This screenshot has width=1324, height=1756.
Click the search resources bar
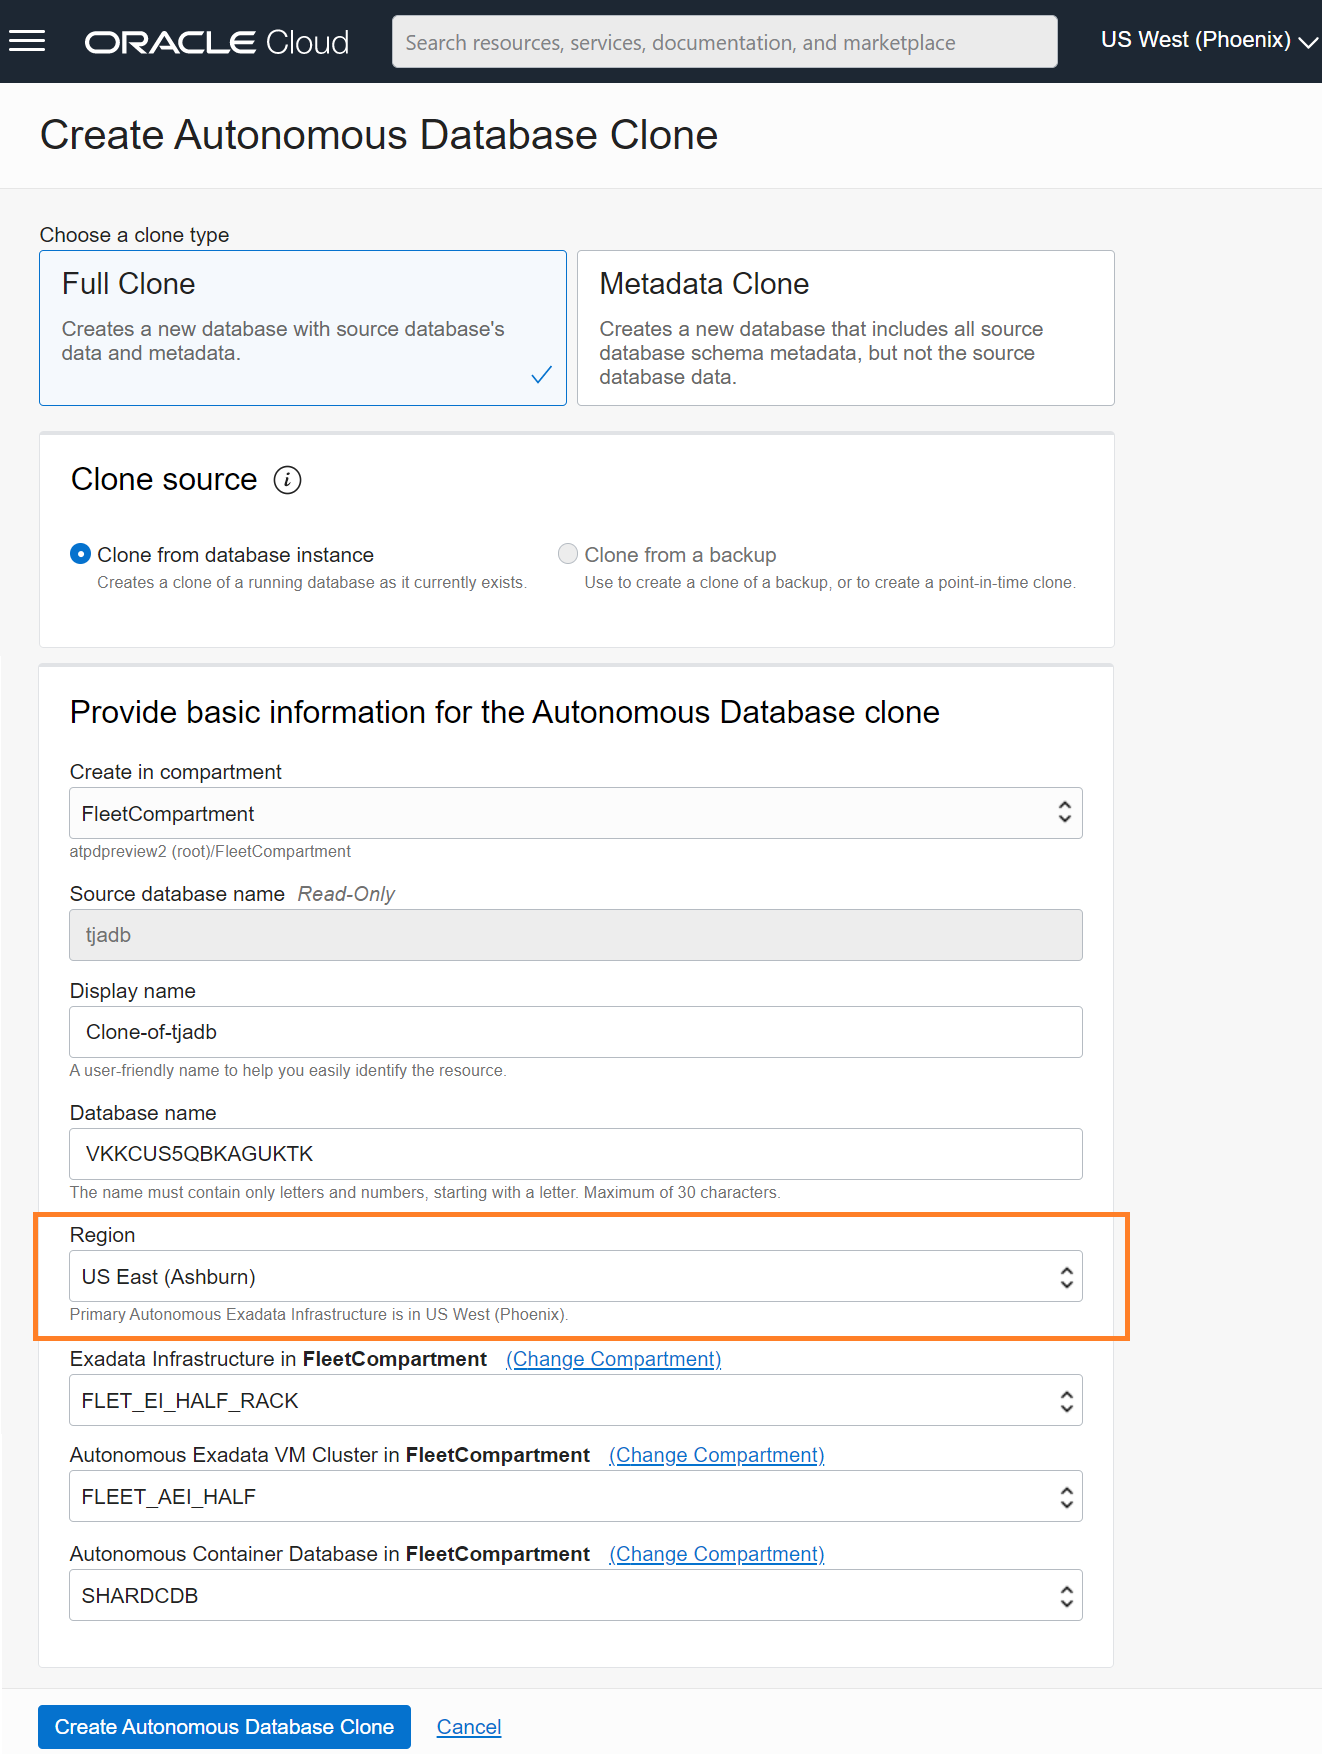(723, 41)
